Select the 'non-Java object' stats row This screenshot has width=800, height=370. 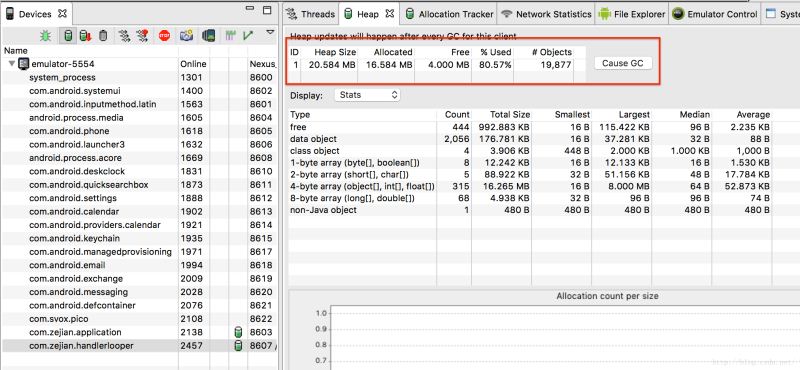[x=544, y=210]
